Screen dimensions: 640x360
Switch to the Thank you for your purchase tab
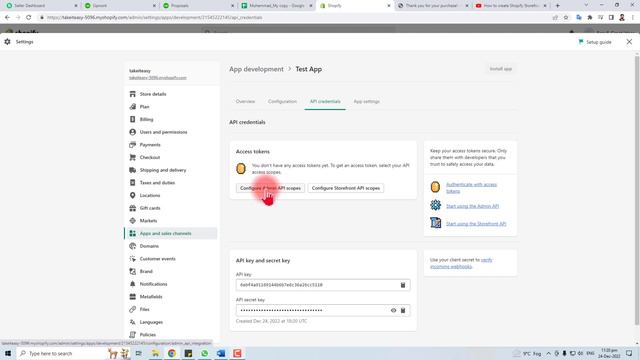(432, 6)
